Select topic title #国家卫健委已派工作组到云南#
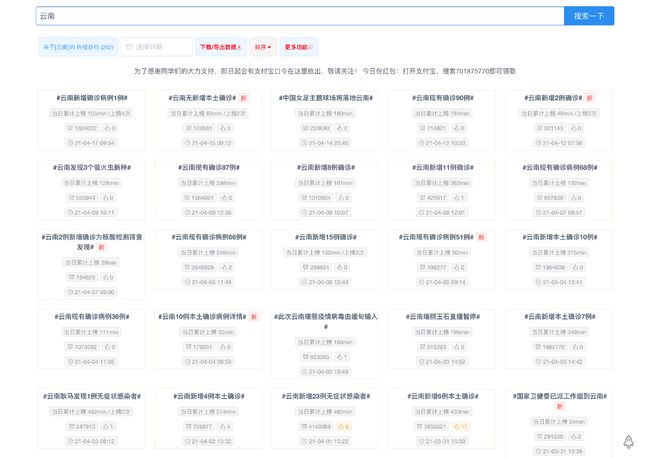Screen dimensions: 650x458 pos(560,397)
